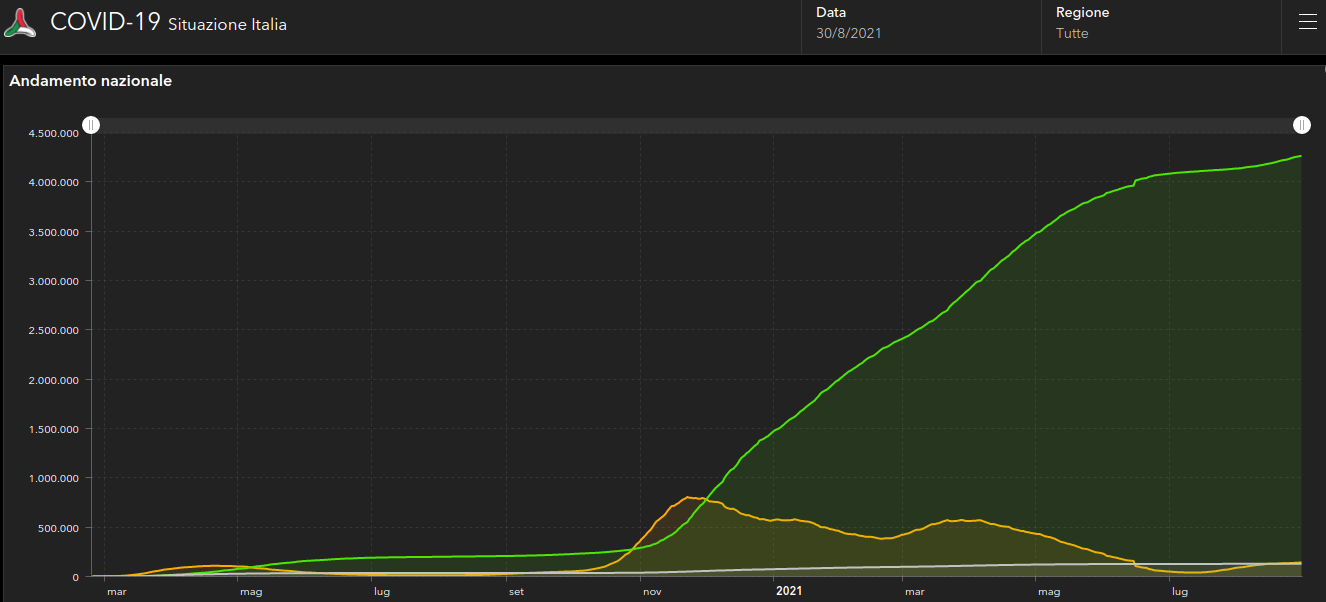Image resolution: width=1326 pixels, height=602 pixels.
Task: Open the hamburger menu in the header
Action: [x=1307, y=23]
